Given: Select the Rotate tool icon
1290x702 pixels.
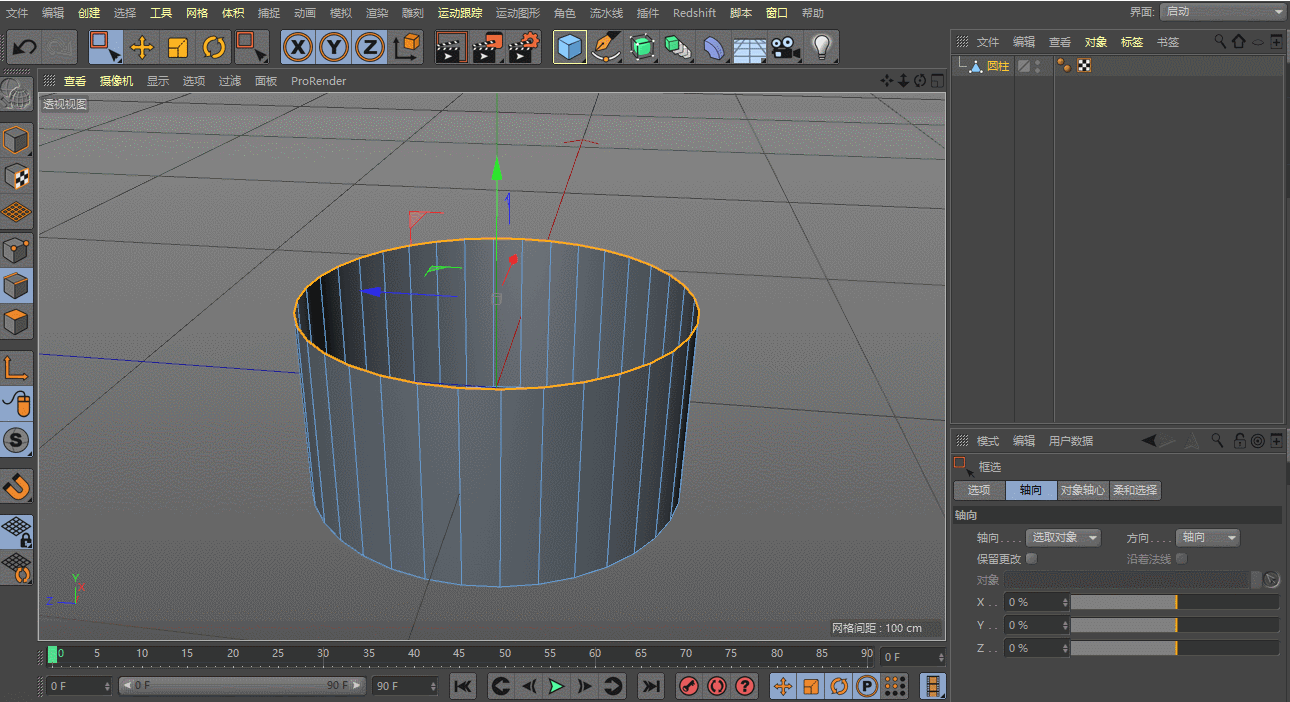Looking at the screenshot, I should tap(214, 47).
